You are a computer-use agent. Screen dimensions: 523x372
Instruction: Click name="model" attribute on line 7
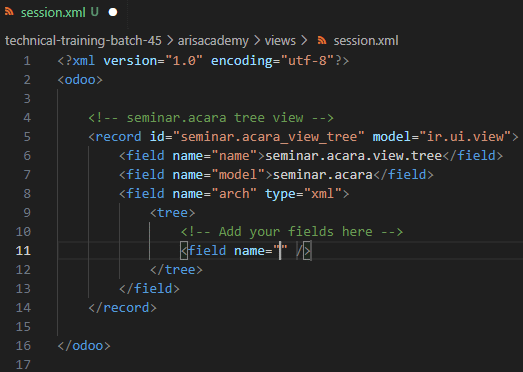[219, 175]
